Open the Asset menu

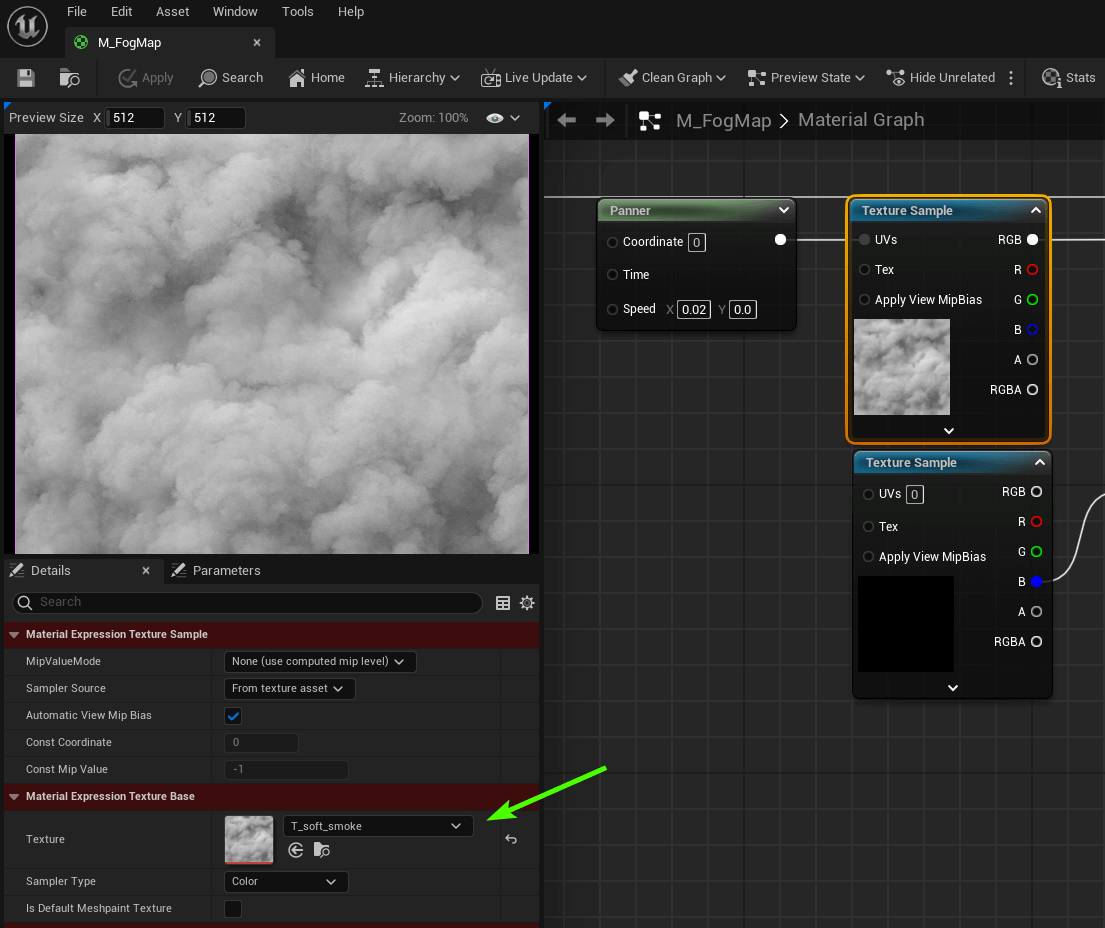click(x=172, y=12)
